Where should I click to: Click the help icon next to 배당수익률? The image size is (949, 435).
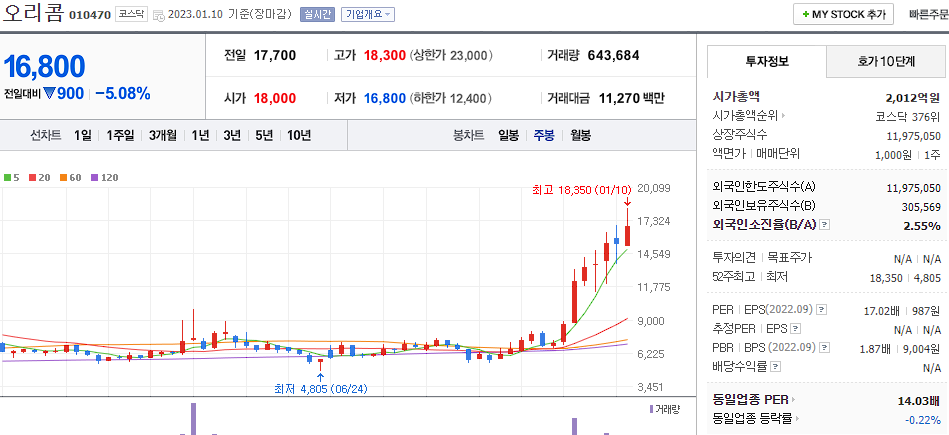(776, 367)
